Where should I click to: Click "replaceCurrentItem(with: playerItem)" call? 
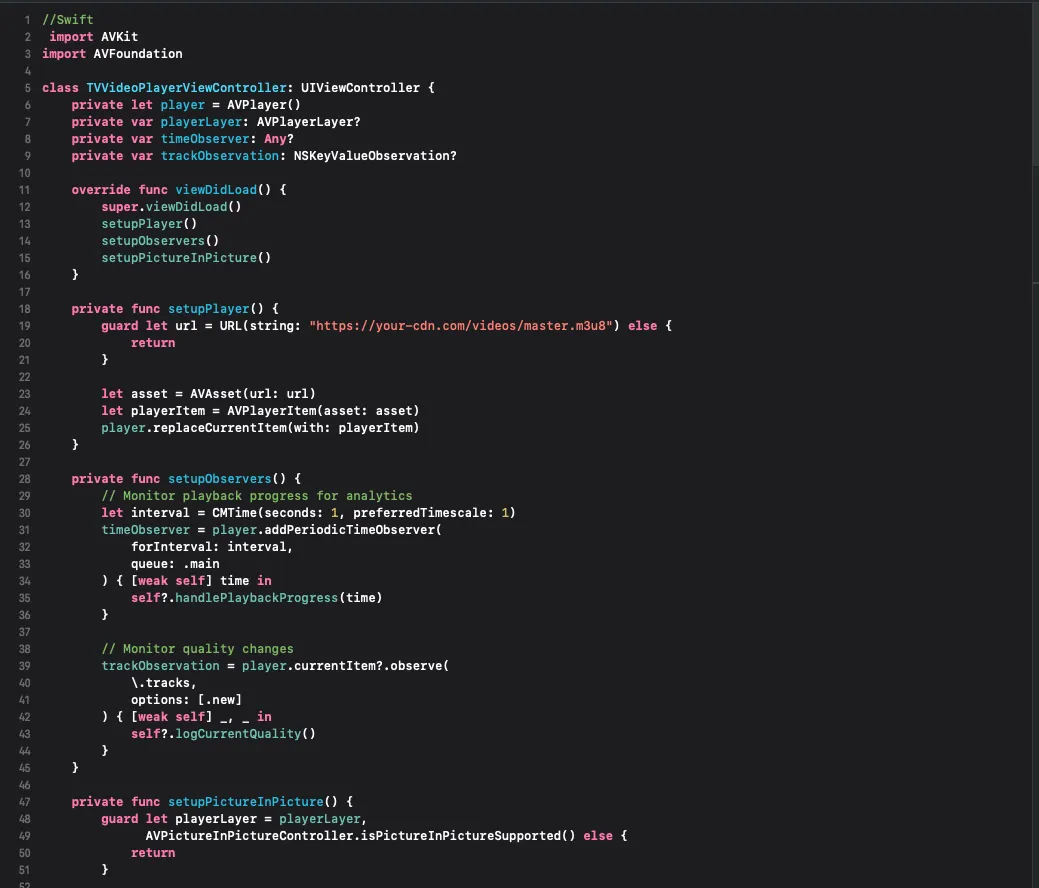[286, 428]
